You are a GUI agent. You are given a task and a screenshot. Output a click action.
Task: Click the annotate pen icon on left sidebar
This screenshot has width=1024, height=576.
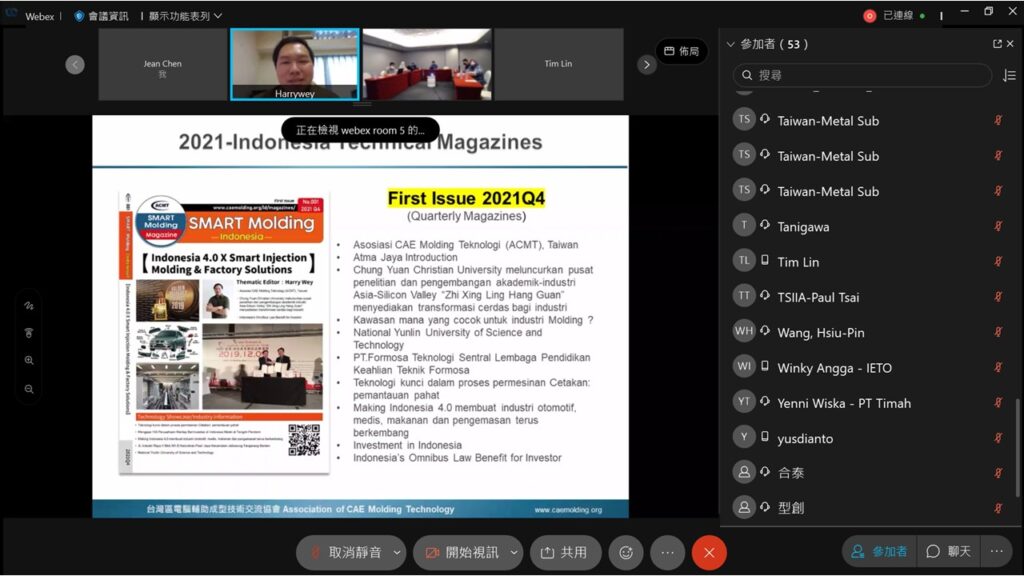tap(29, 305)
